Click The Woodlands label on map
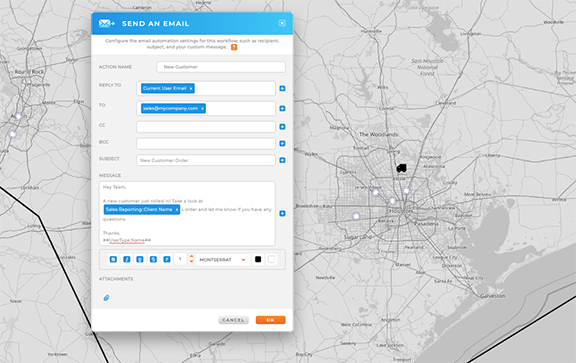The width and height of the screenshot is (576, 363). 378,134
